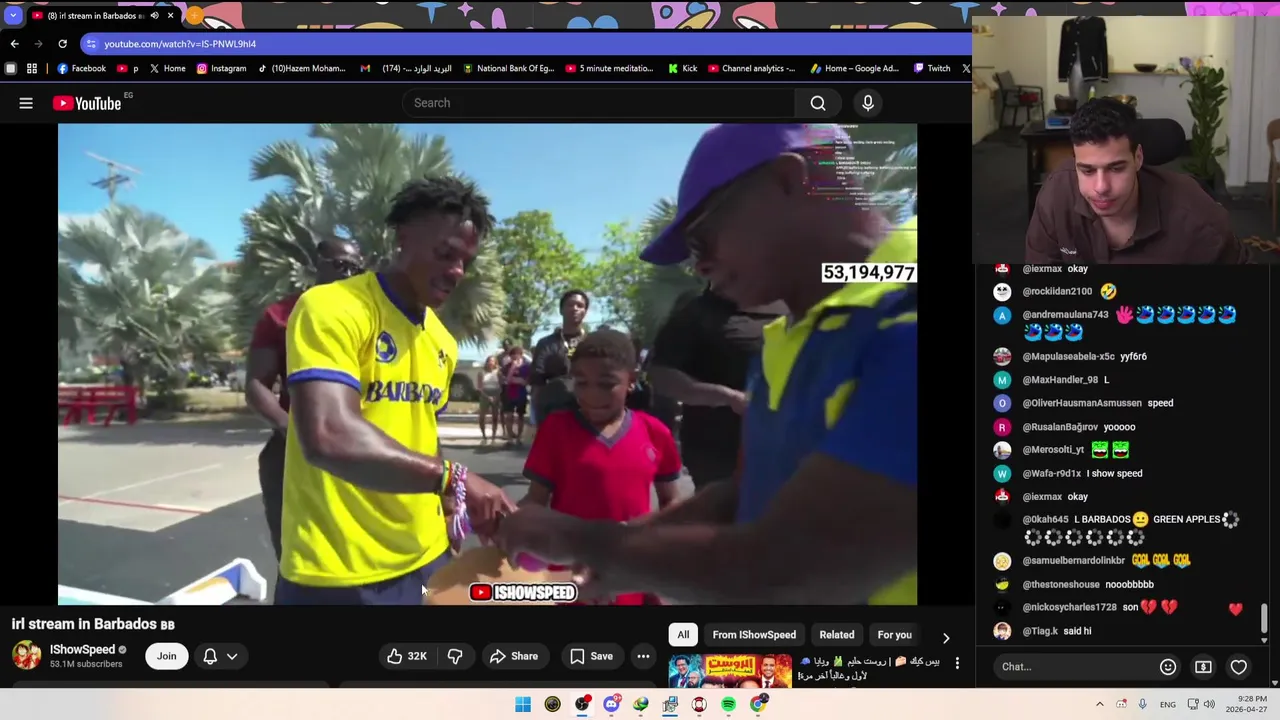The image size is (1280, 720).
Task: Dislike the video with thumbs down
Action: 455,656
